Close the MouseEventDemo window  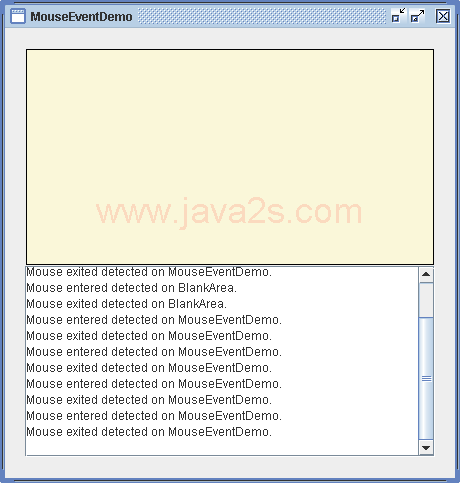coord(443,16)
